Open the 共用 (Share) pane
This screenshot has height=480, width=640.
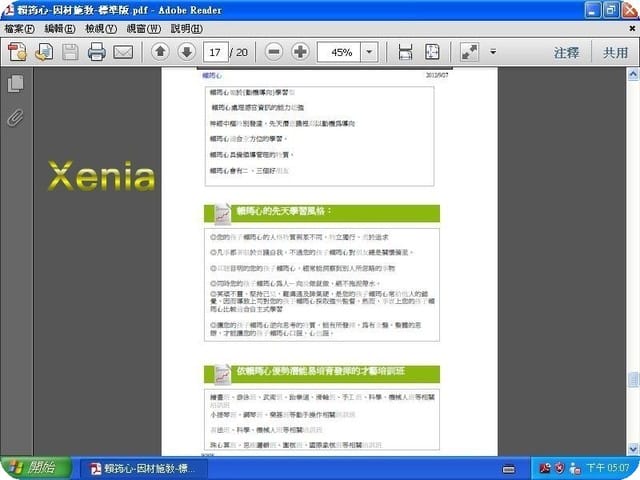pos(615,52)
